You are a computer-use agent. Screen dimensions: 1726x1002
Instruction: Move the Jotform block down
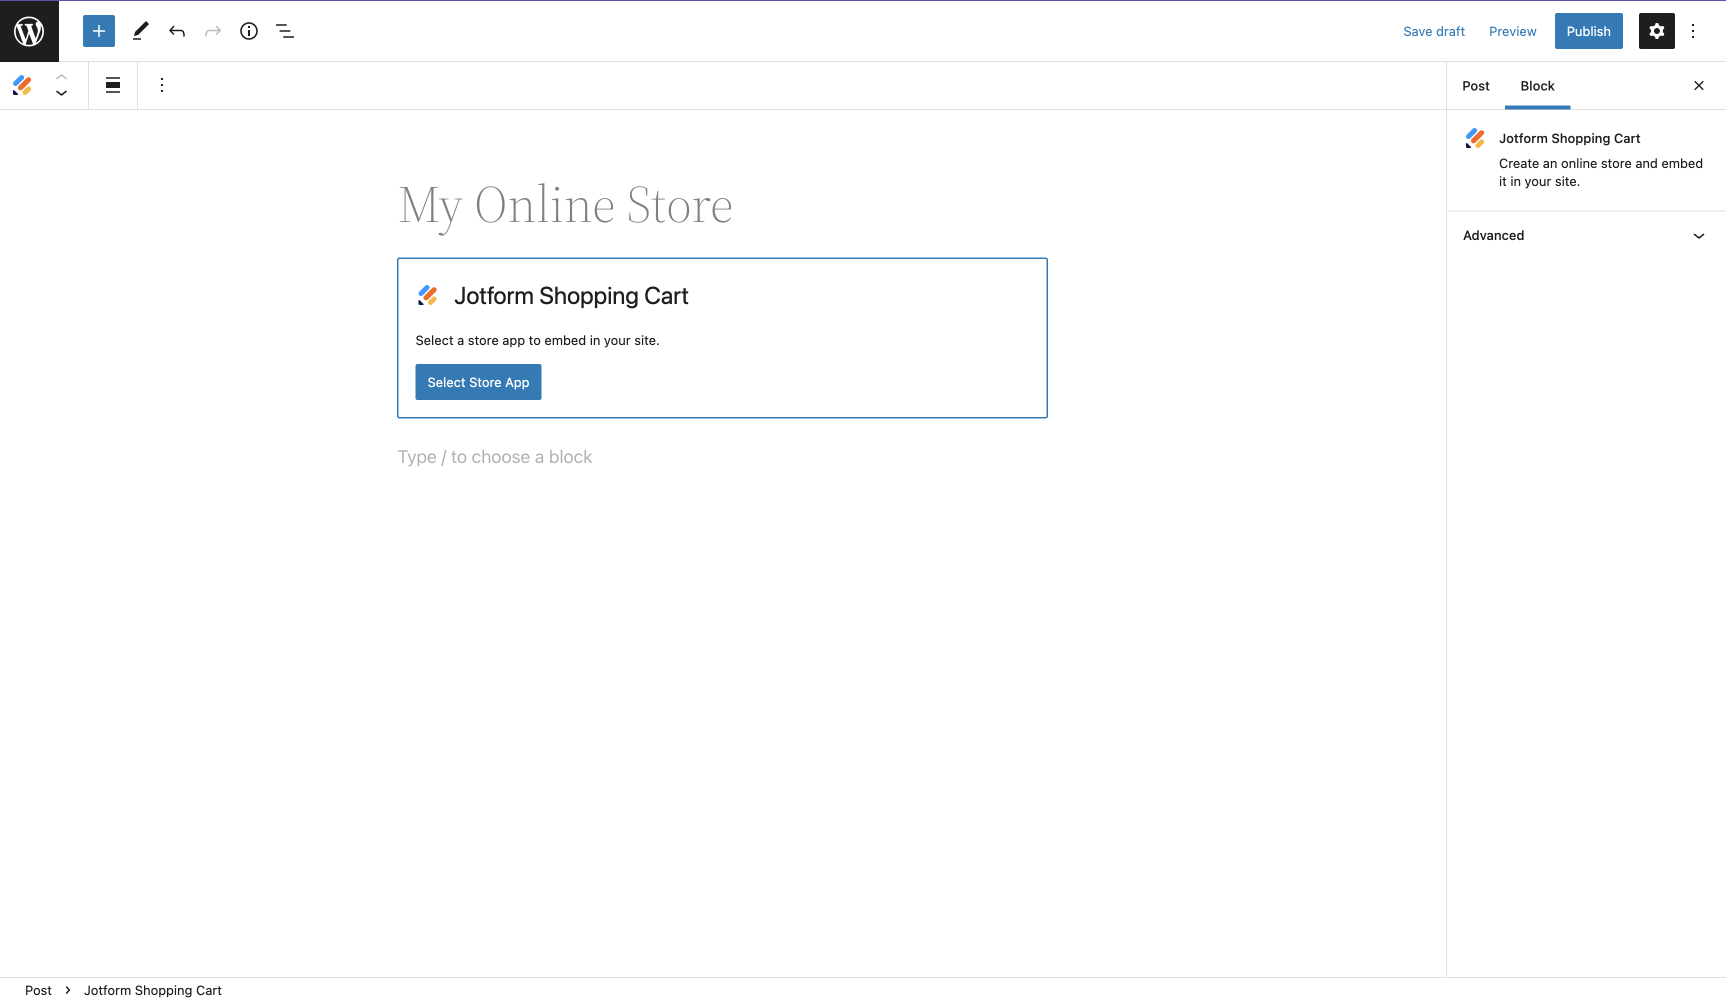(x=61, y=93)
